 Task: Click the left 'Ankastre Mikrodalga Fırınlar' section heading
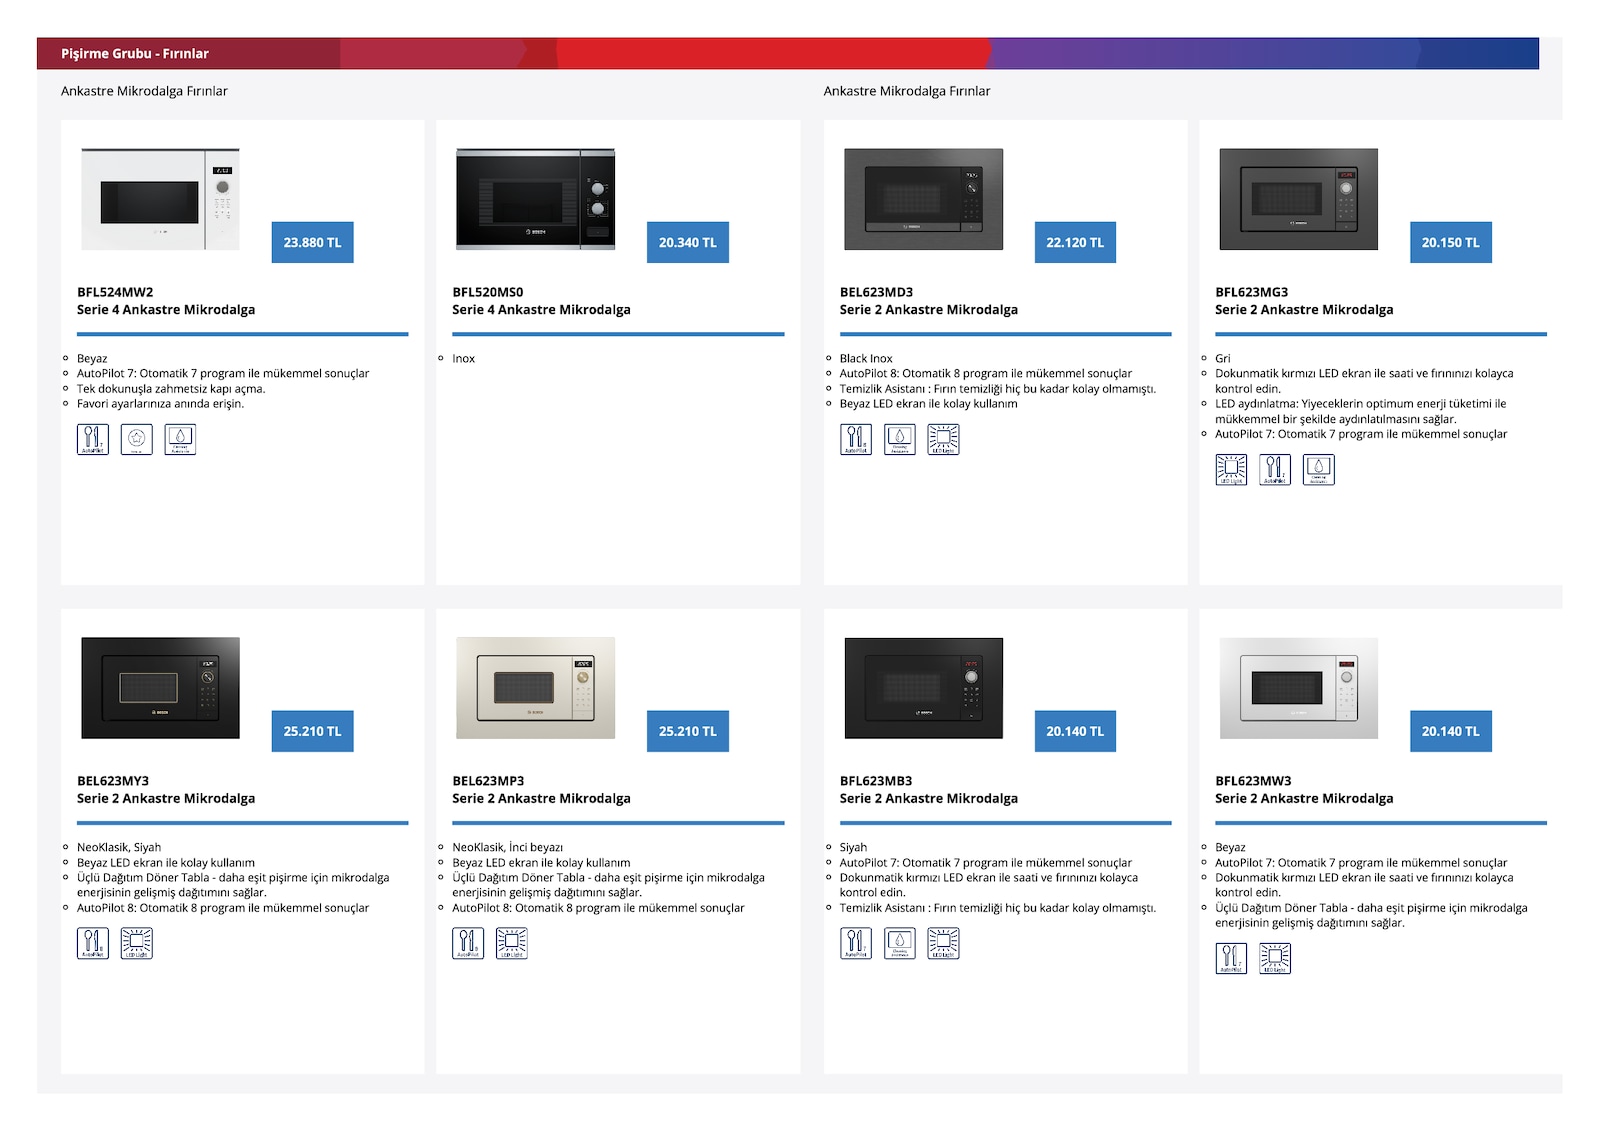click(144, 91)
